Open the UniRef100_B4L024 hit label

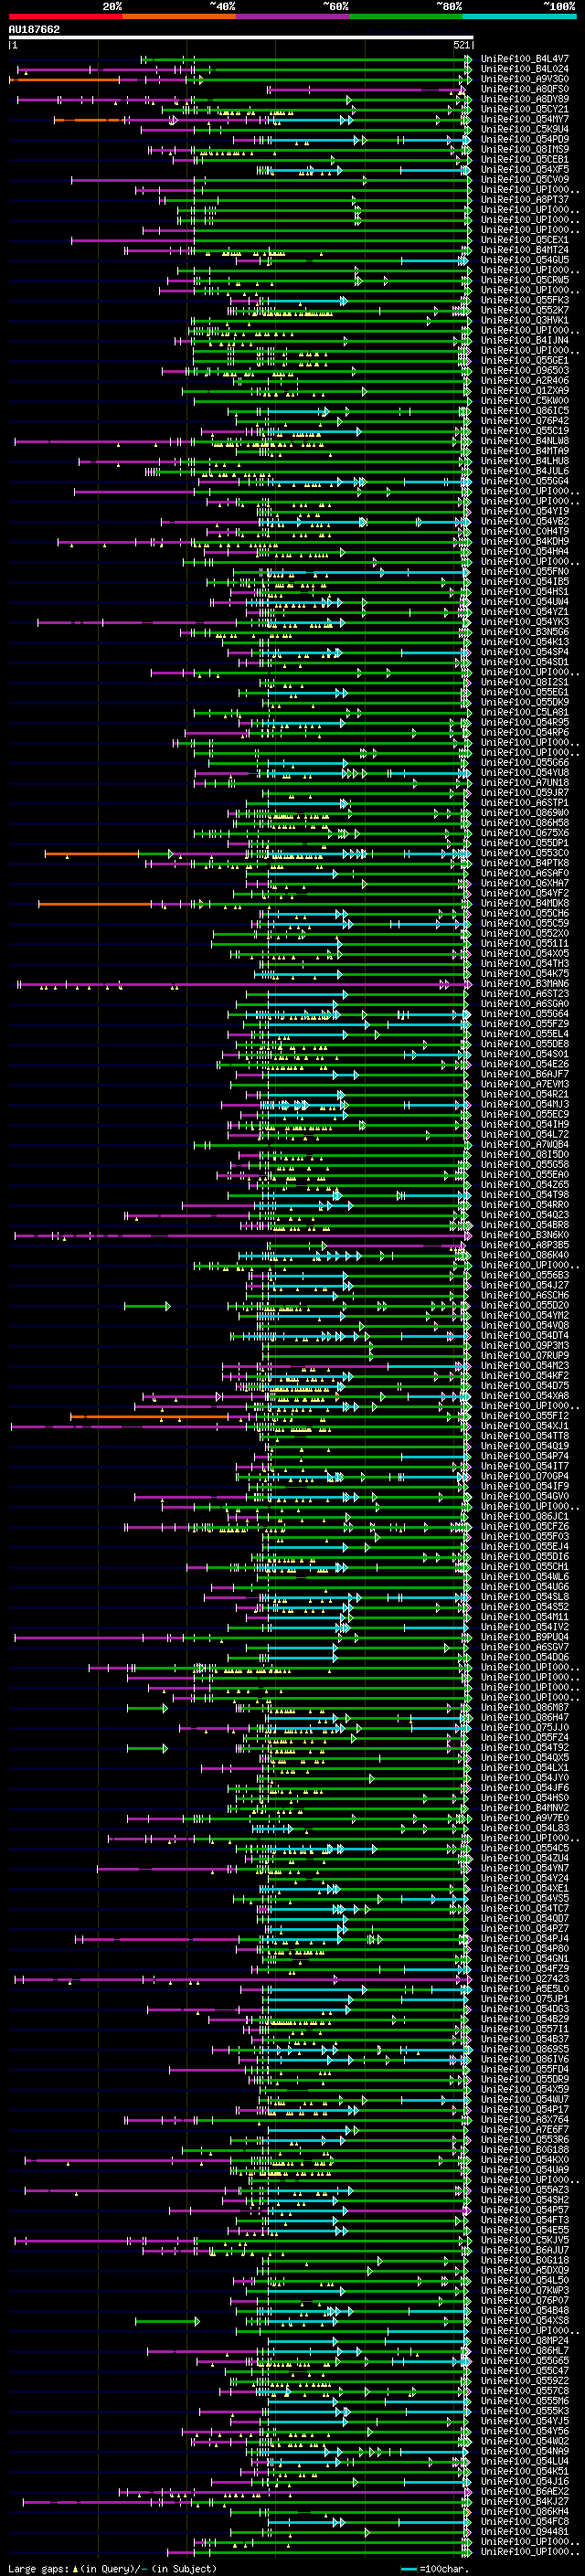click(x=525, y=69)
